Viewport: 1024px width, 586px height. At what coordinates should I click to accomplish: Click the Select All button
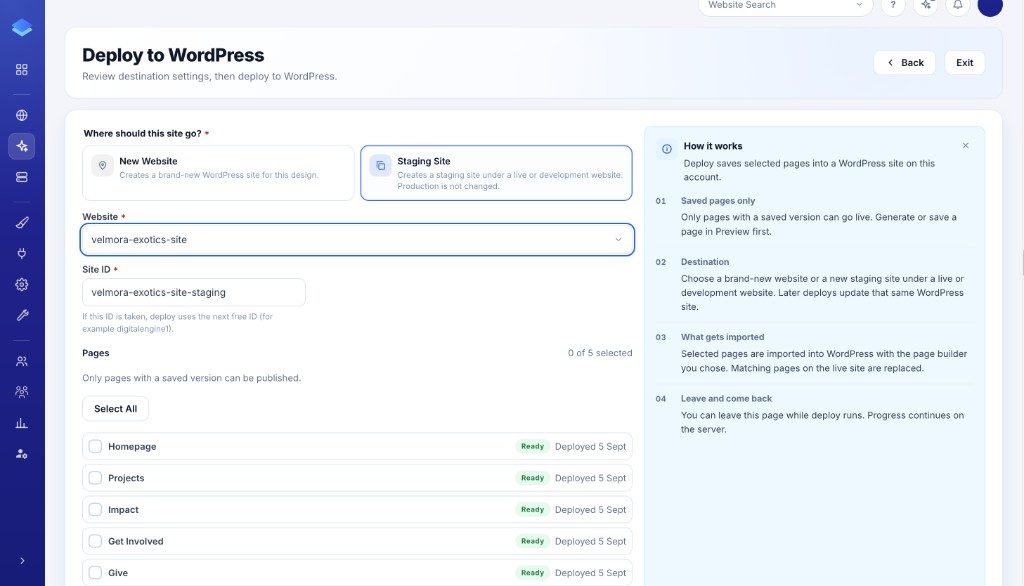coord(116,409)
